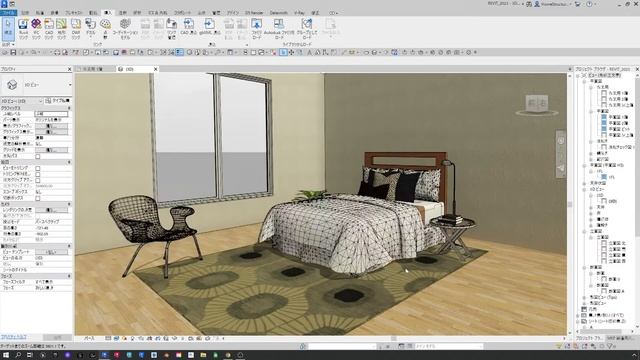Open the 3D View {3D} instance filter dropdown
The width and height of the screenshot is (640, 360).
pyautogui.click(x=40, y=101)
